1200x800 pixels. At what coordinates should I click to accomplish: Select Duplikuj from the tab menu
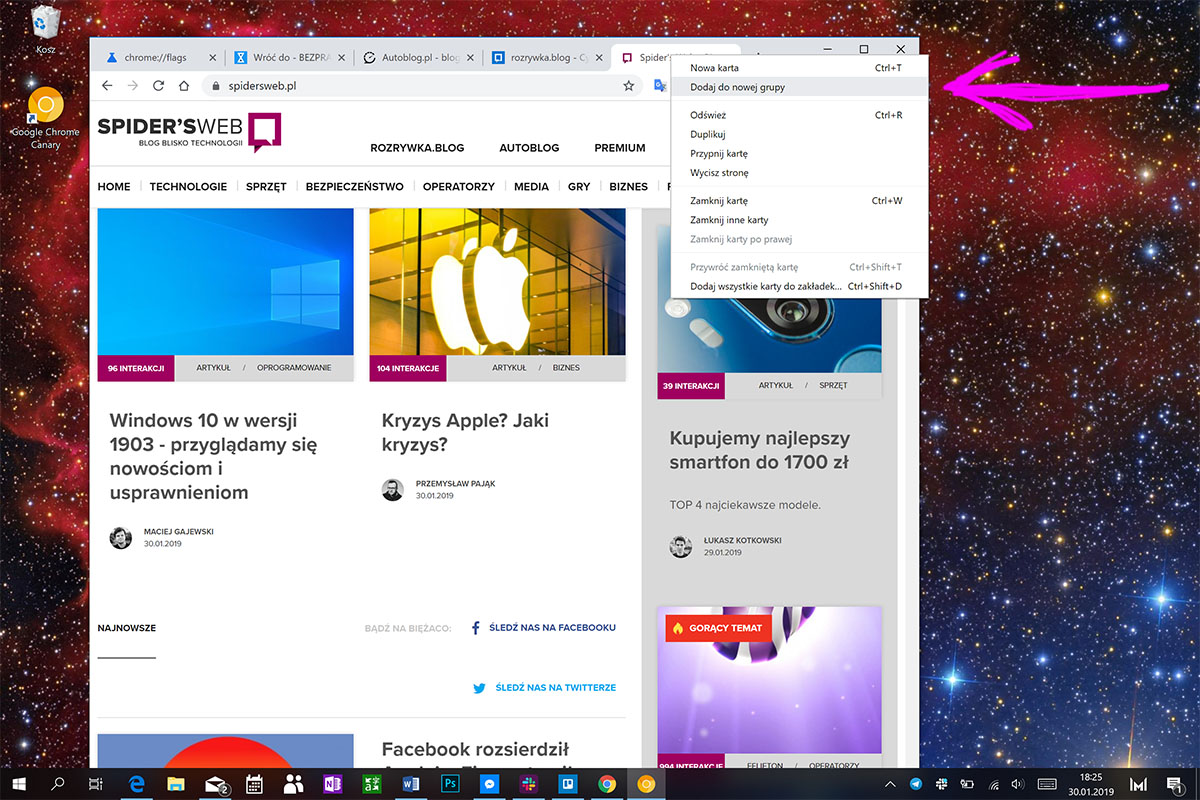click(800, 134)
